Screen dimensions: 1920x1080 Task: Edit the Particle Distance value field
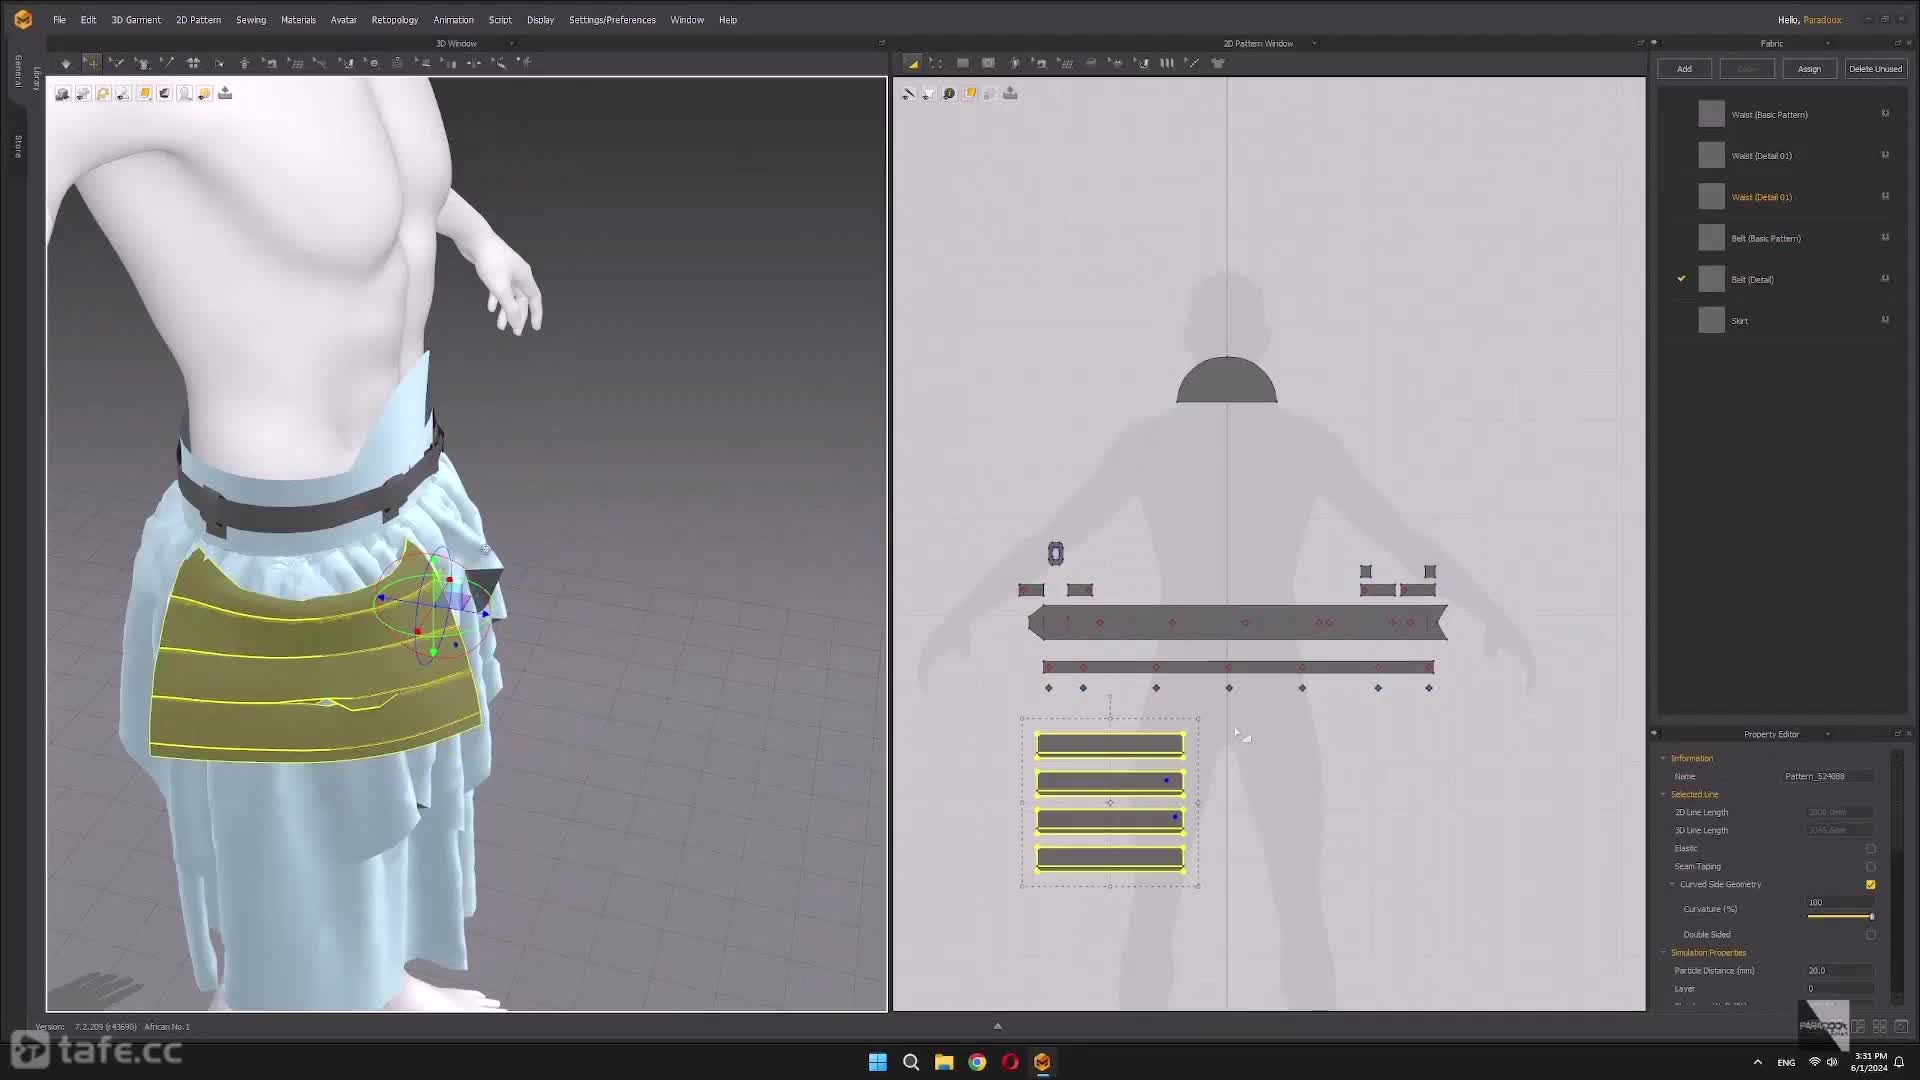1840,971
